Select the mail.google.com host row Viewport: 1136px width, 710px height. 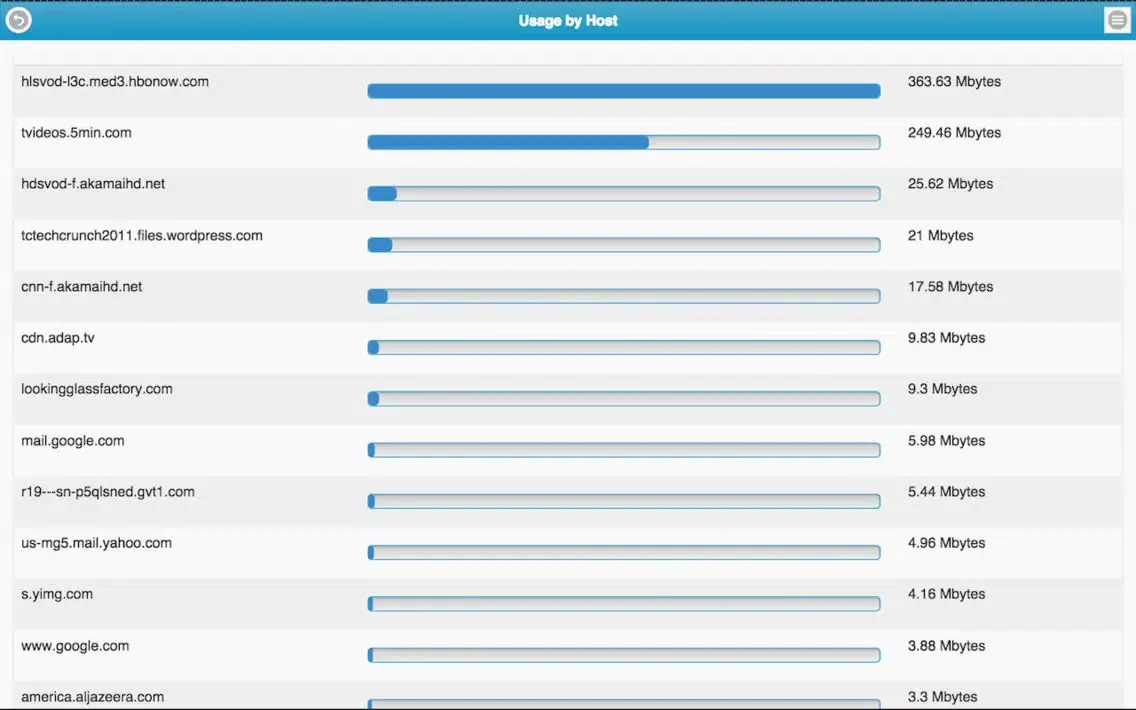tap(73, 441)
